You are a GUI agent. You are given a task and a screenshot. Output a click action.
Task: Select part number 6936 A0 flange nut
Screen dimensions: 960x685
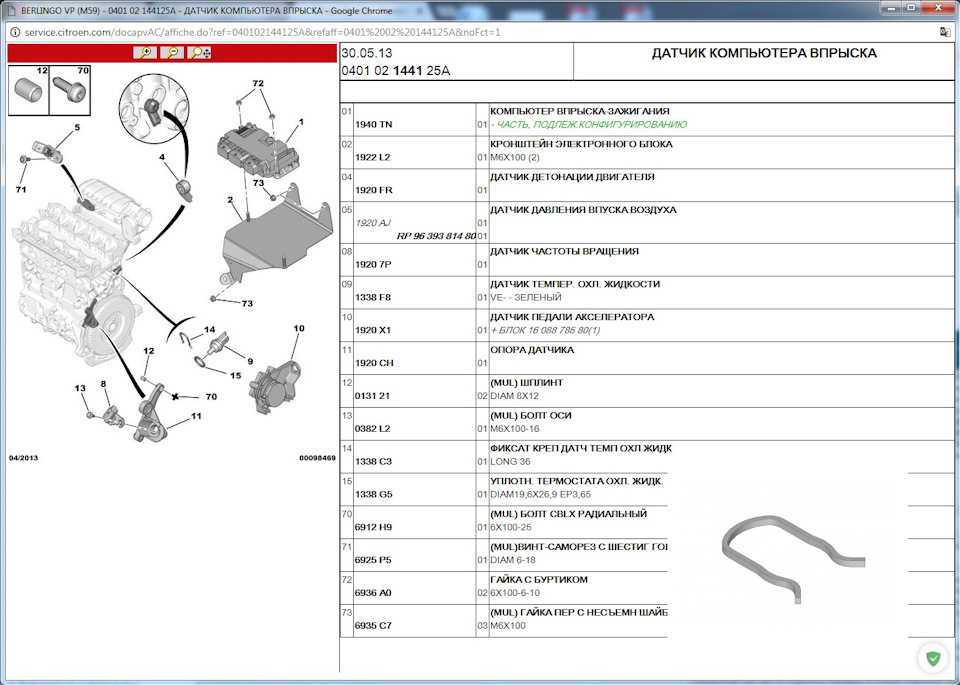(373, 593)
